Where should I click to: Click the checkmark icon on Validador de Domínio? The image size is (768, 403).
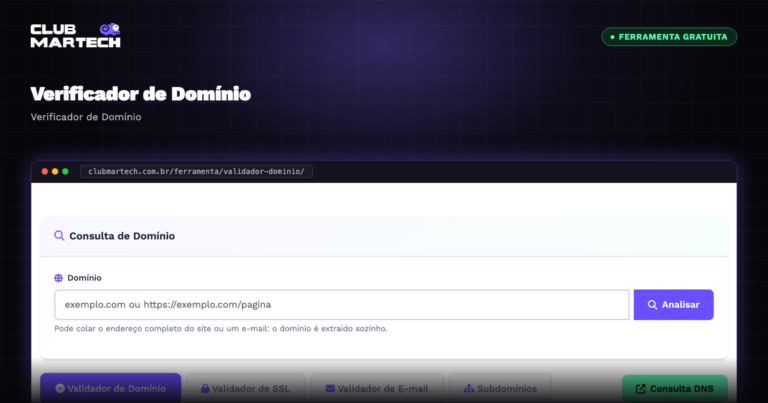(60, 388)
